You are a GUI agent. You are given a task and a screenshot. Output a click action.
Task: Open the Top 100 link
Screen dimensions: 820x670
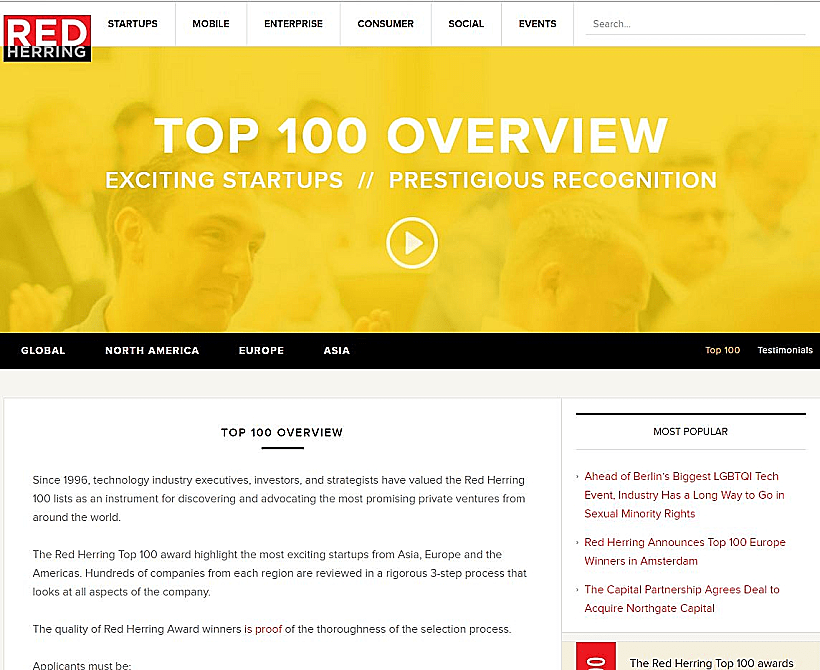722,351
